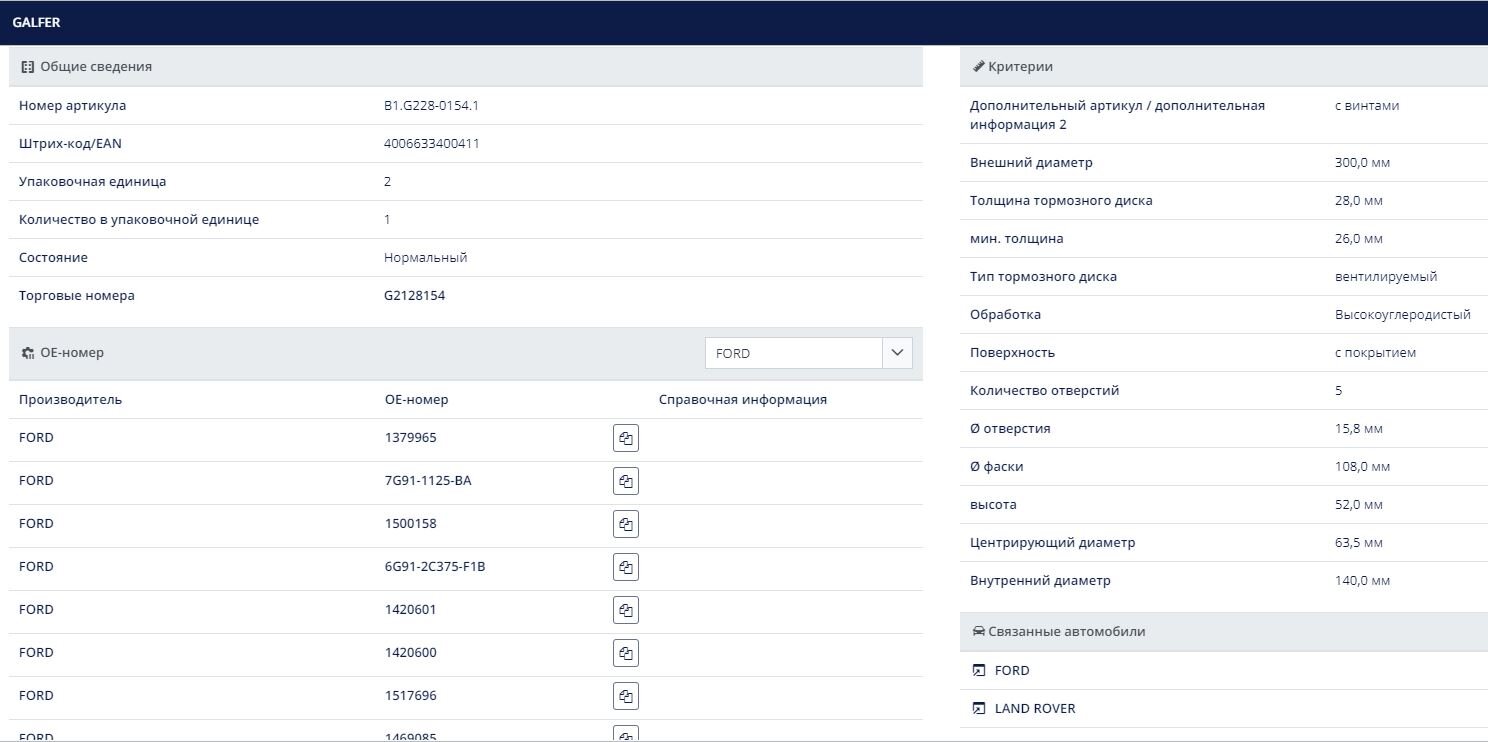Image resolution: width=1488 pixels, height=742 pixels.
Task: Click value вентилируемый disc type
Action: pos(1386,276)
